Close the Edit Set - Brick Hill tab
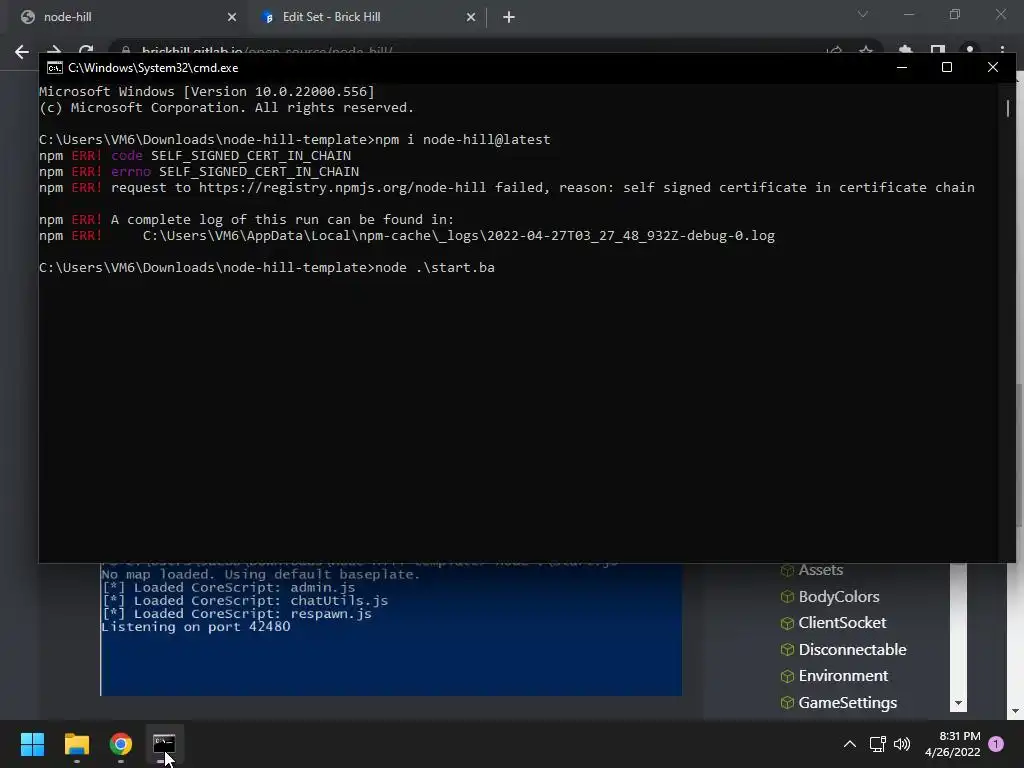The height and width of the screenshot is (768, 1024). click(x=471, y=17)
